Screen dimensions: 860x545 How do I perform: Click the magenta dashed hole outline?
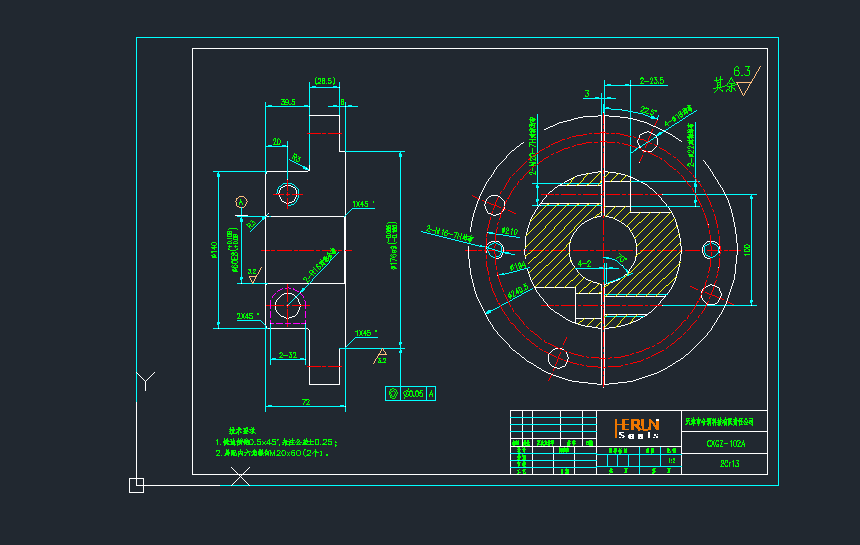click(x=271, y=301)
